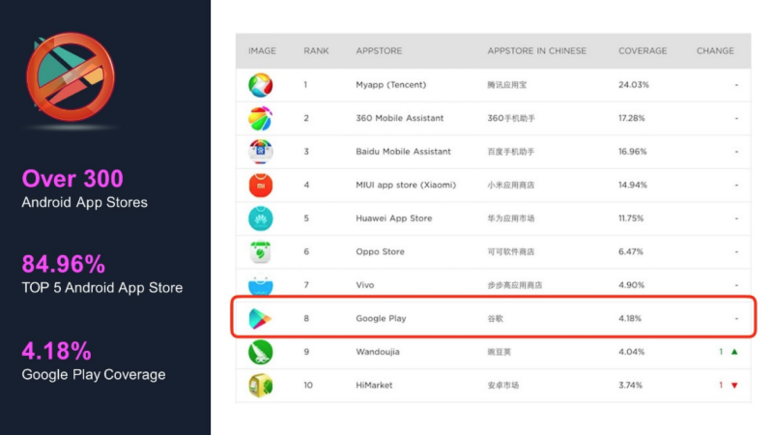Select the Vivo name cell
Image resolution: width=773 pixels, height=435 pixels.
365,285
